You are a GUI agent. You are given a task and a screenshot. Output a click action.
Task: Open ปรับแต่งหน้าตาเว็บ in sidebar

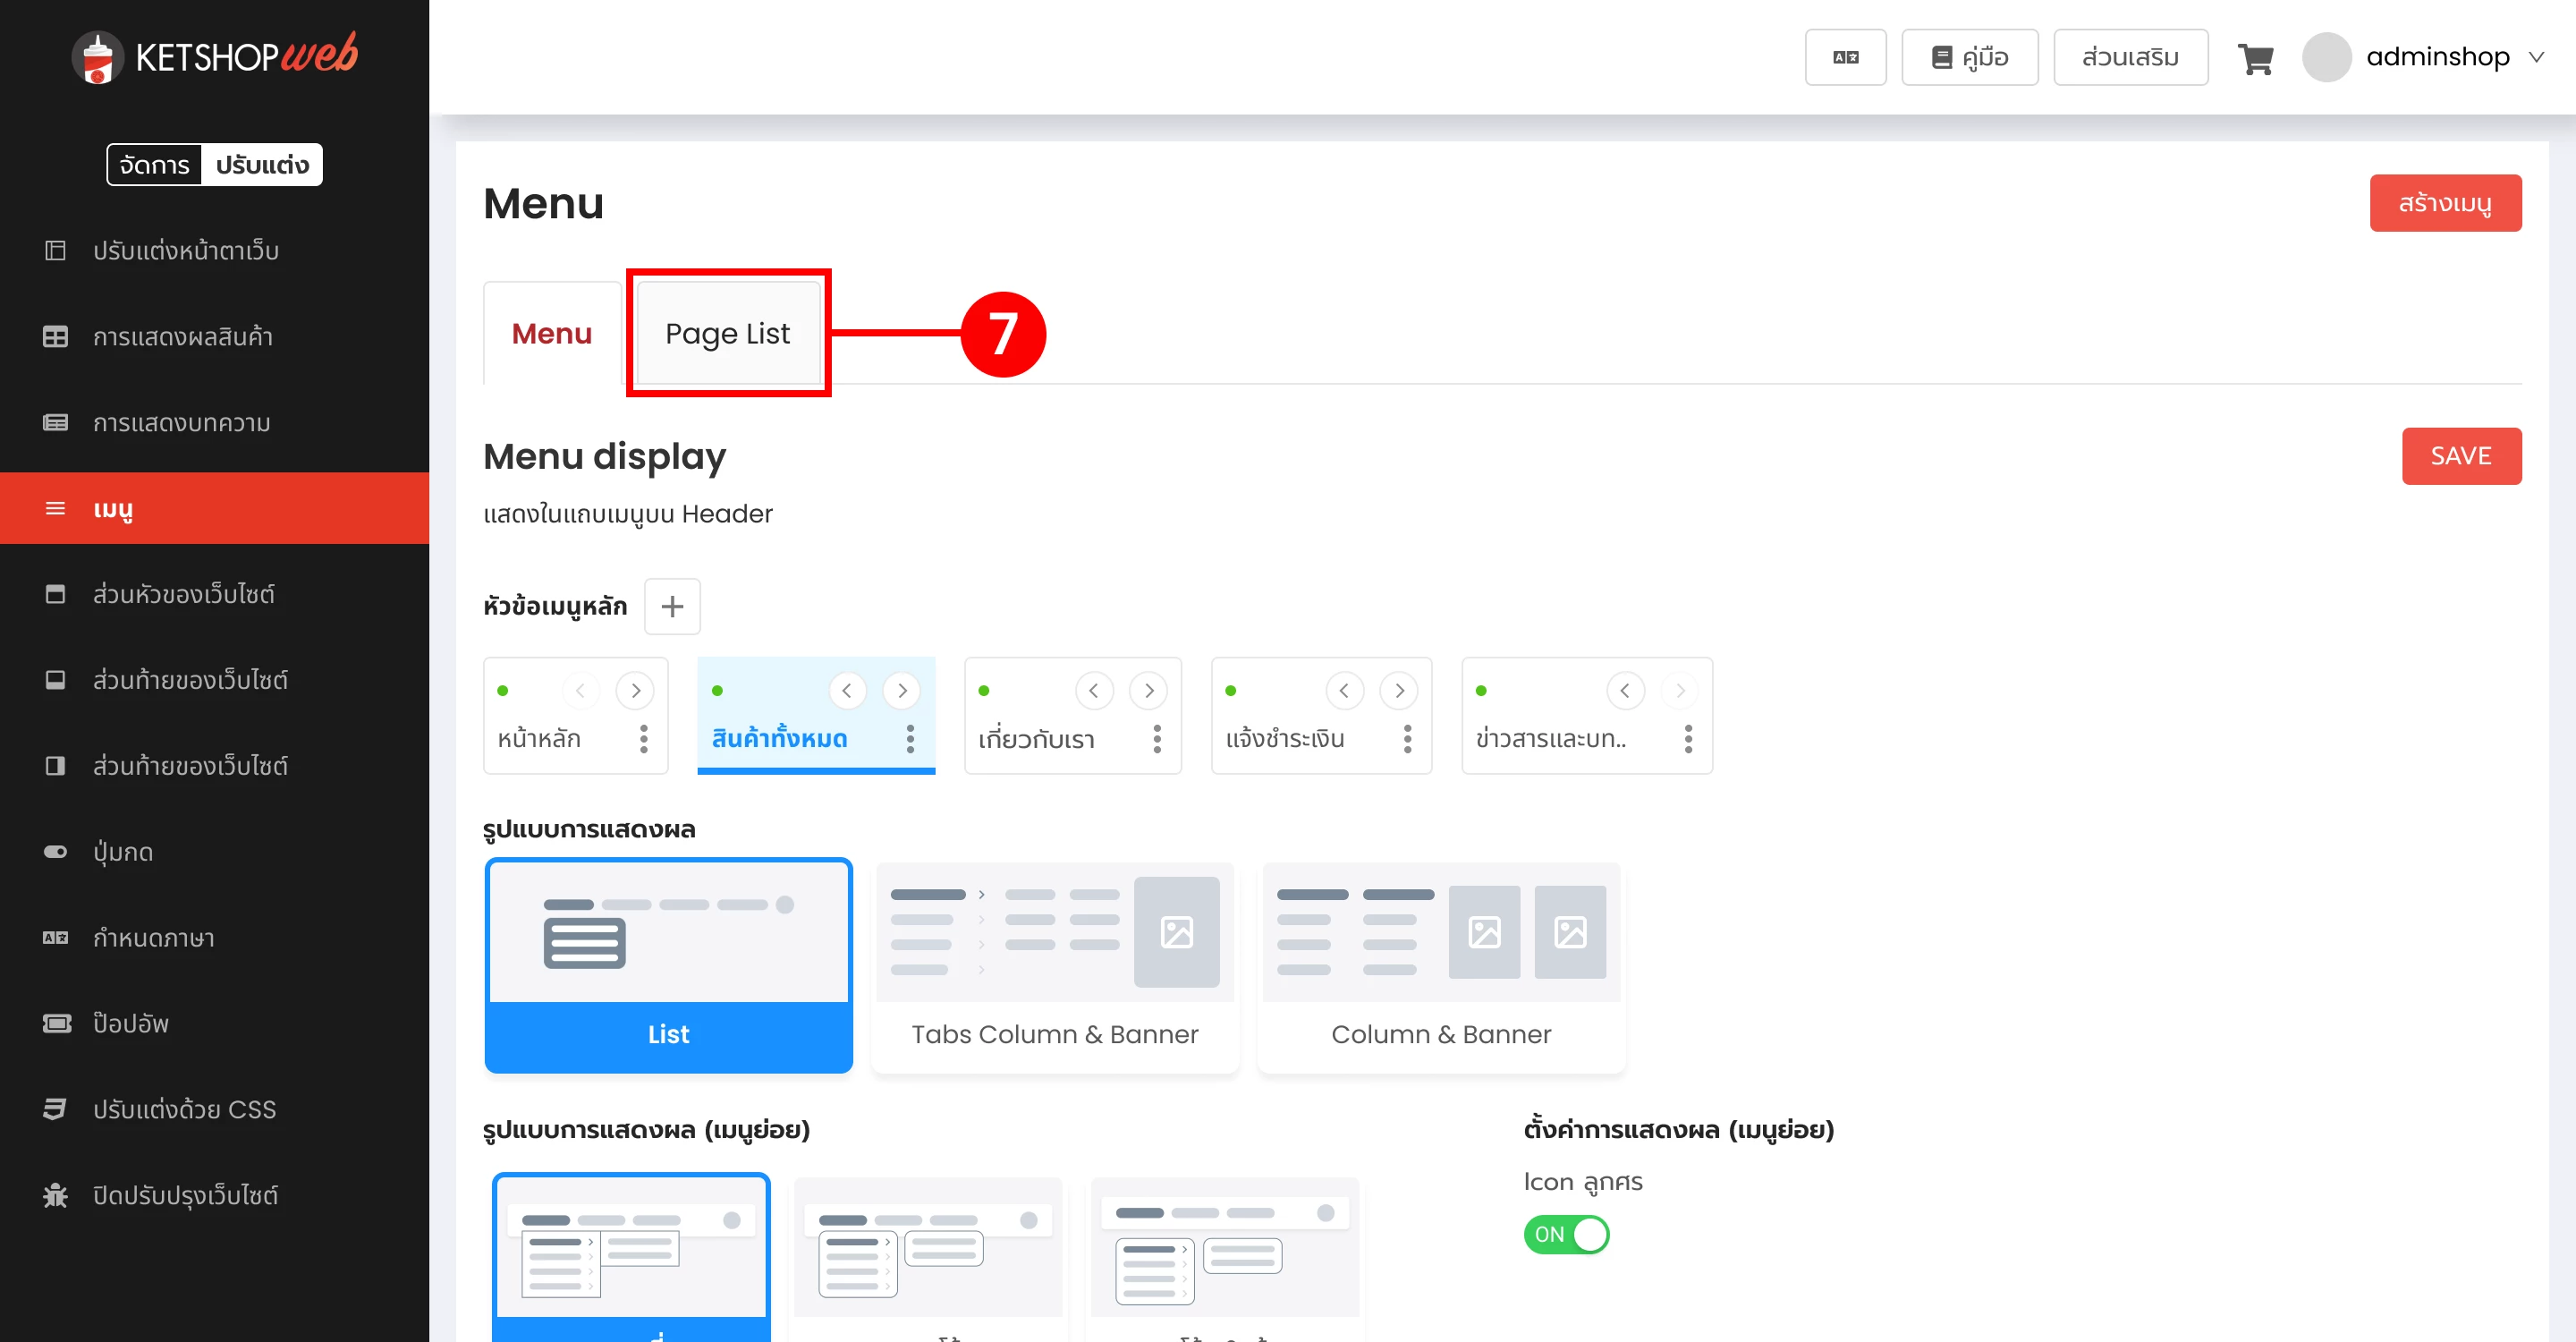(214, 250)
